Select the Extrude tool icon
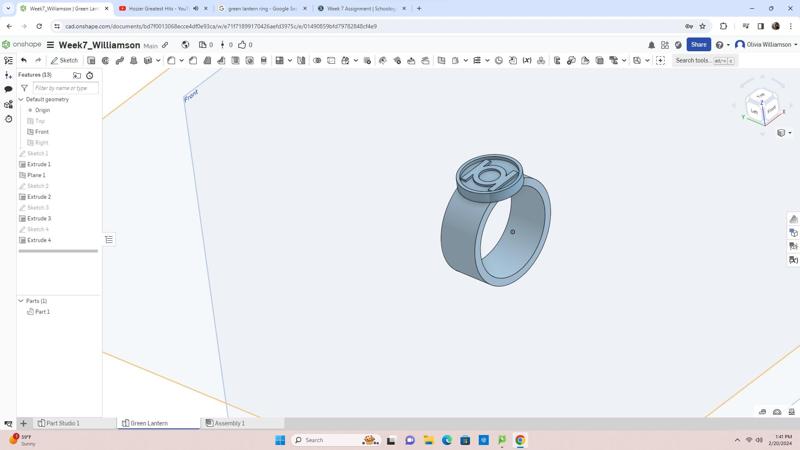This screenshot has height=450, width=800. (91, 60)
